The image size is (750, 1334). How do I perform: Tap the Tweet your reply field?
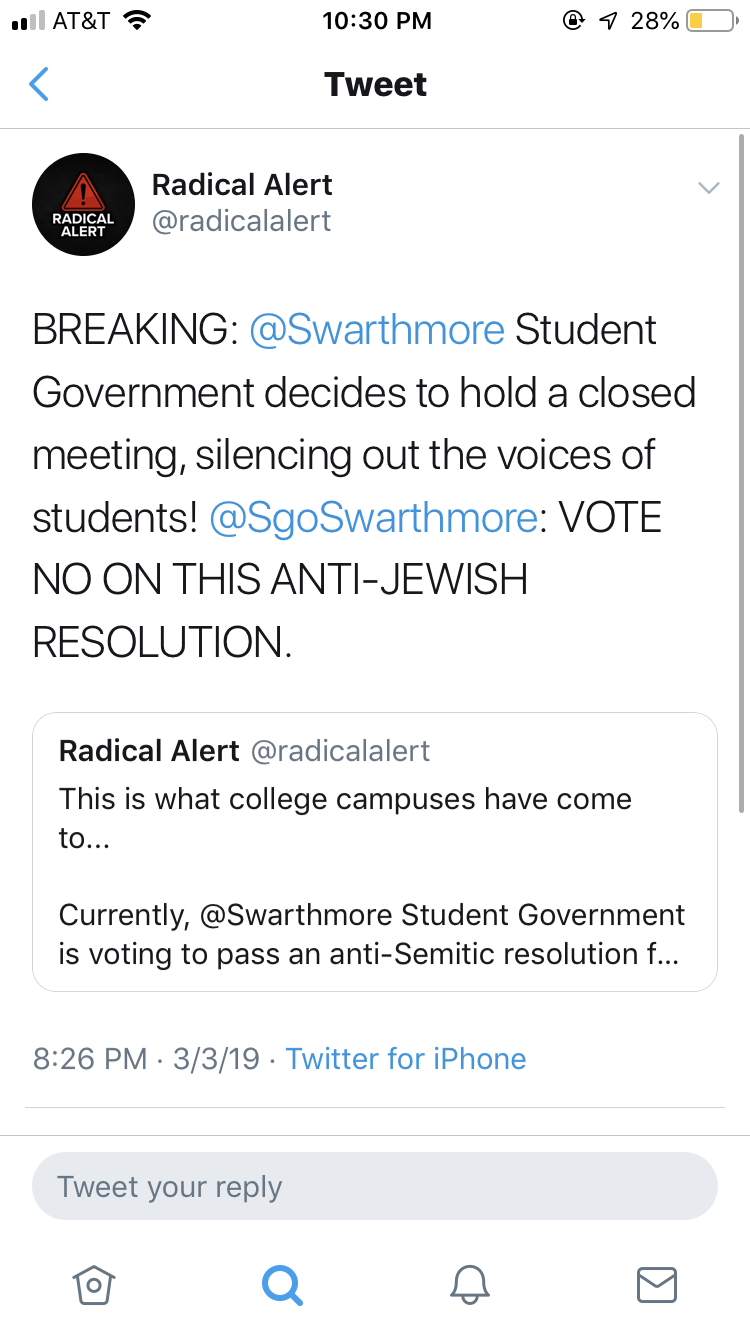375,1187
